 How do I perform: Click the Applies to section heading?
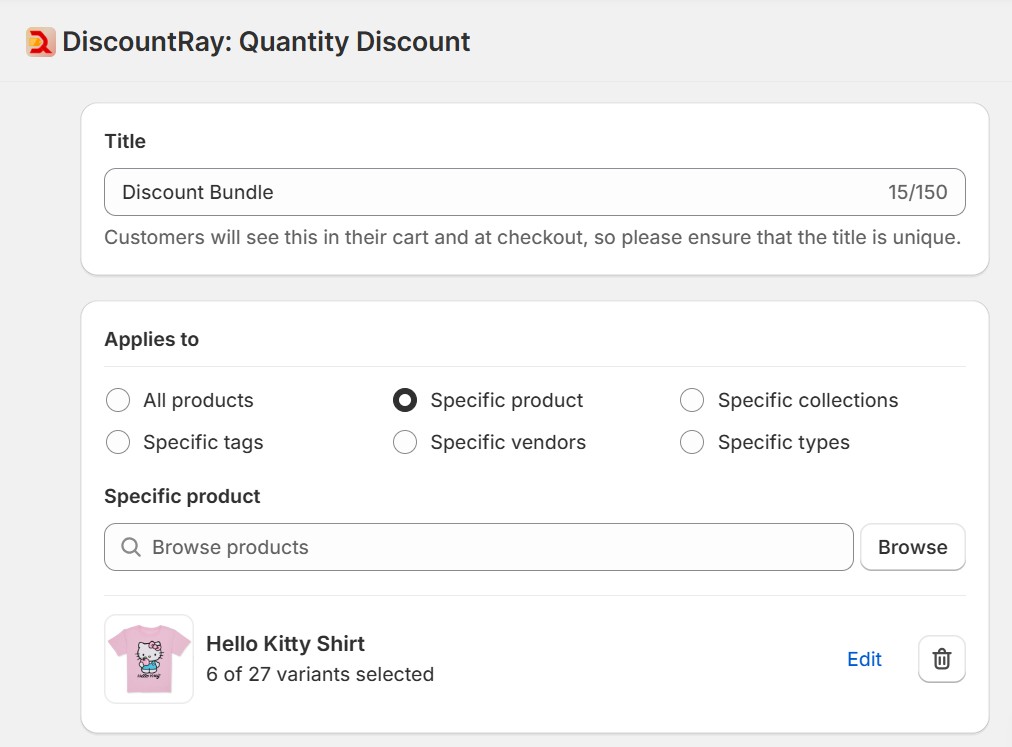click(151, 339)
